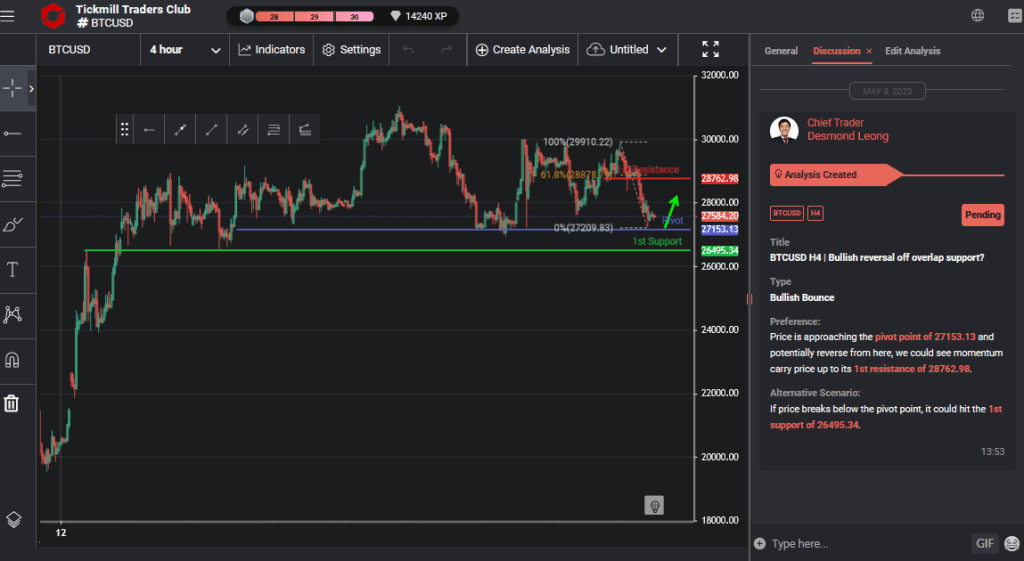Image resolution: width=1024 pixels, height=561 pixels.
Task: Select the Text tool
Action: tap(12, 269)
